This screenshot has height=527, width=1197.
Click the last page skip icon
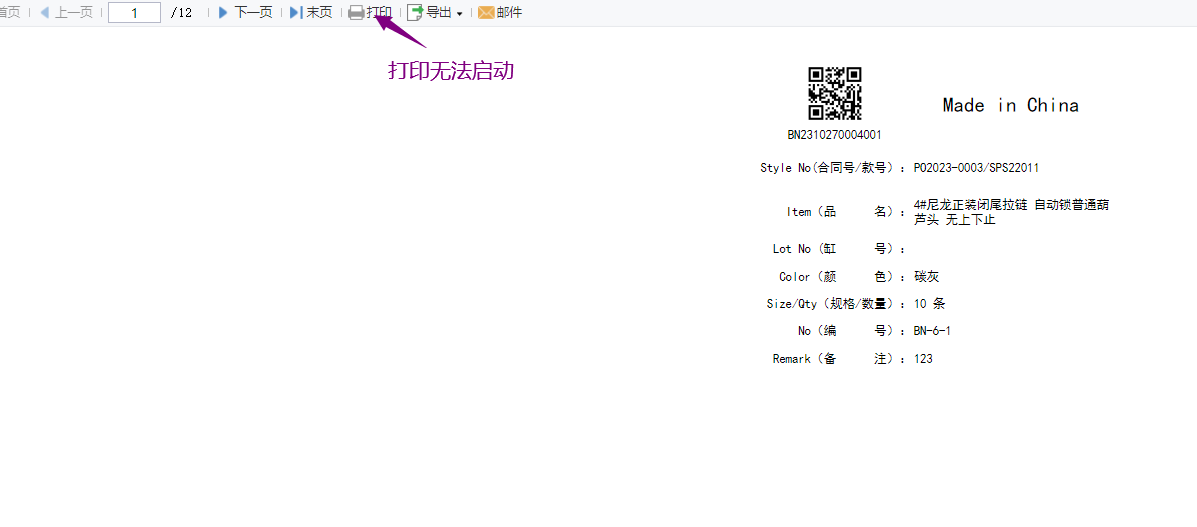click(295, 13)
